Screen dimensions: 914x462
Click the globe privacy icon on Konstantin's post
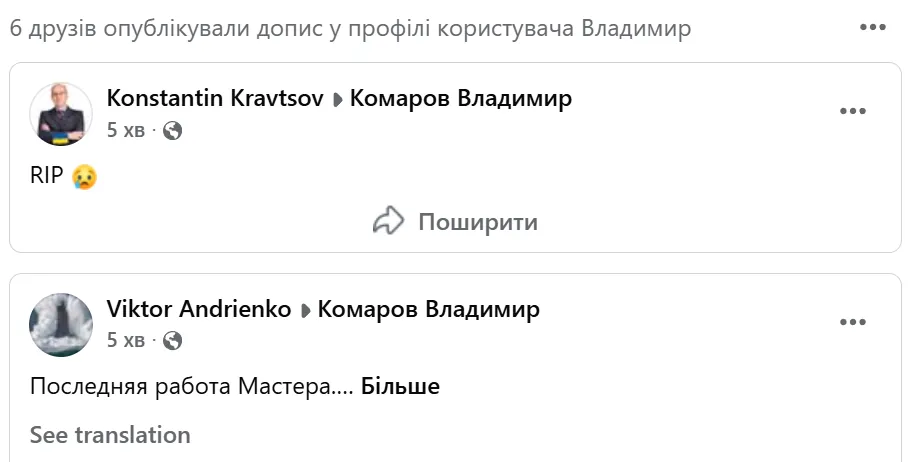pos(173,130)
